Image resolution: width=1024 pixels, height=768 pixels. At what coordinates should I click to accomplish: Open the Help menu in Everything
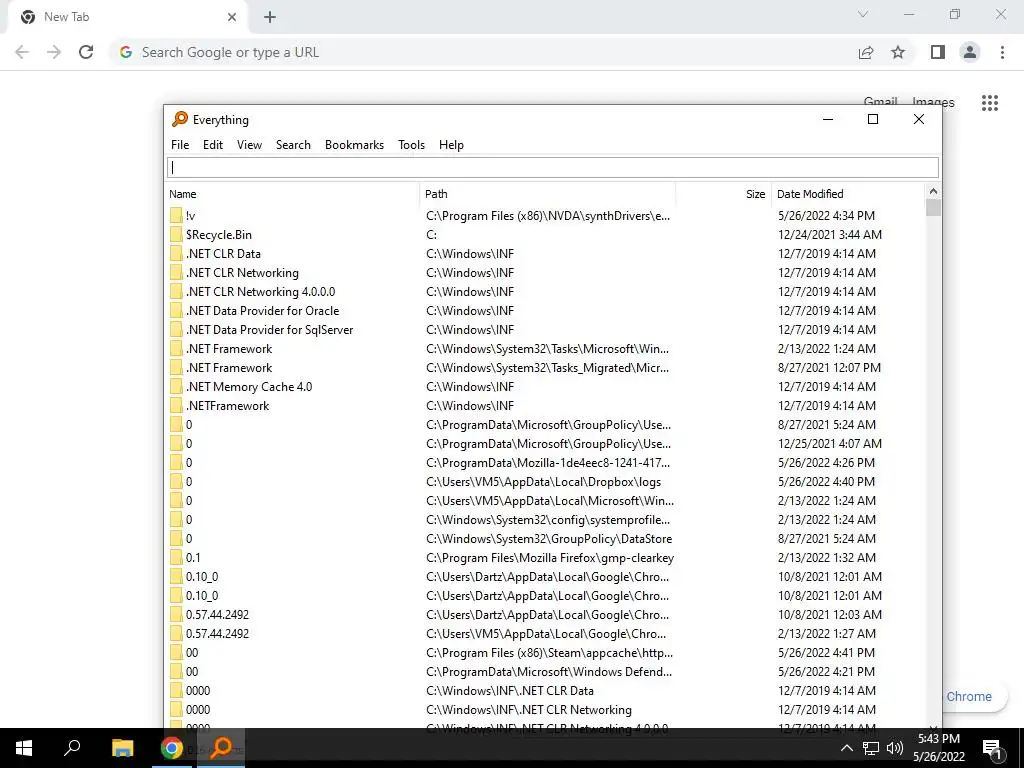click(451, 145)
